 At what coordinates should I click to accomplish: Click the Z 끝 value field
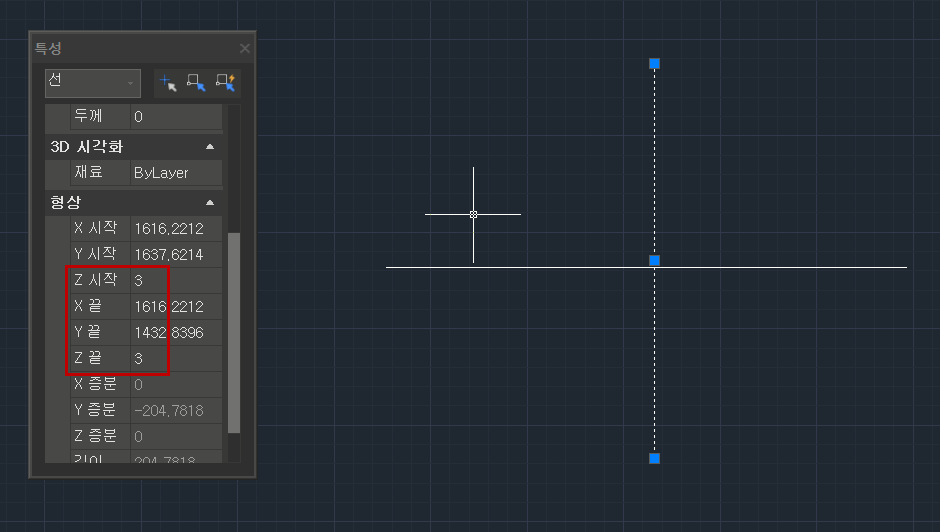[x=176, y=358]
